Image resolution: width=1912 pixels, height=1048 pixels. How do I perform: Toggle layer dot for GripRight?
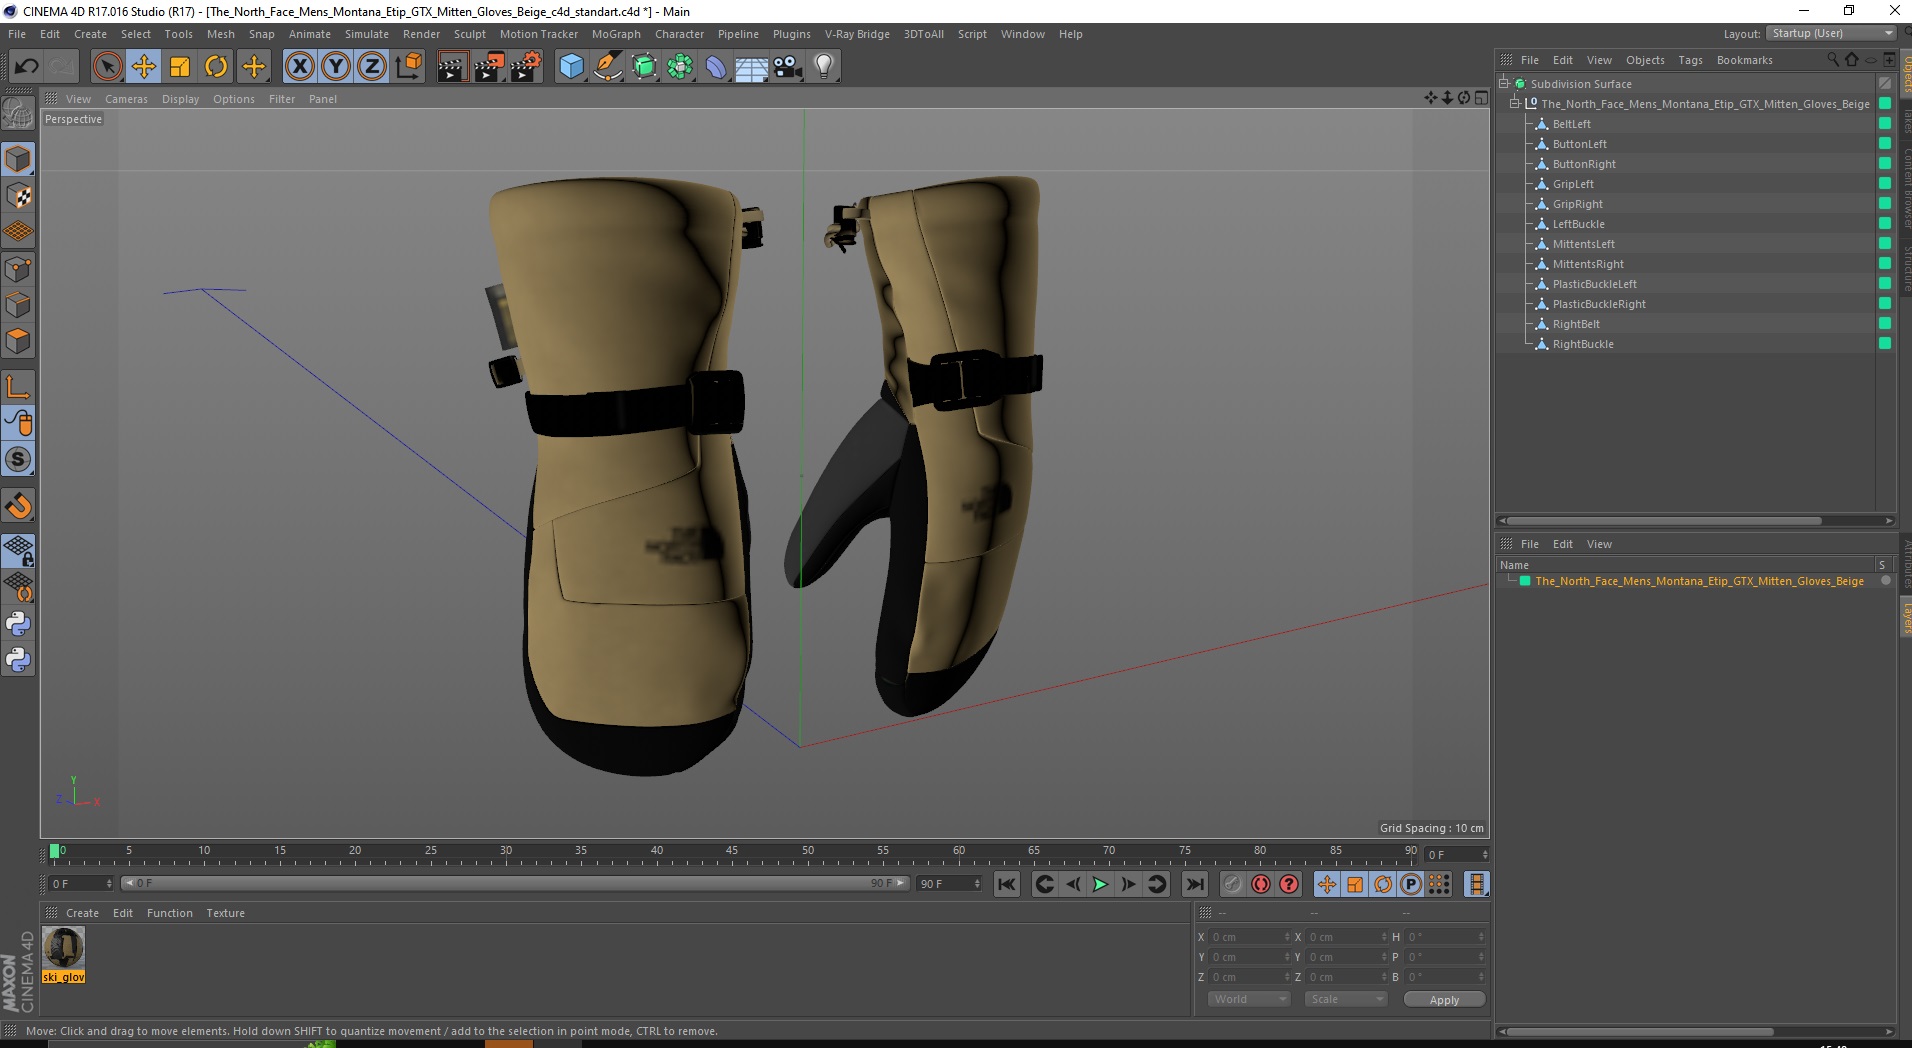(x=1885, y=204)
